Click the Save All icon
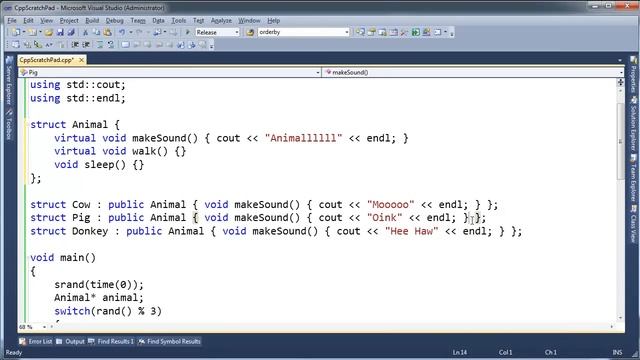The height and width of the screenshot is (360, 640). (x=71, y=32)
